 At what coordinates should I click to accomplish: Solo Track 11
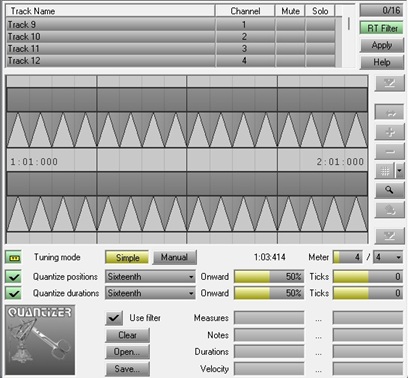coord(320,49)
